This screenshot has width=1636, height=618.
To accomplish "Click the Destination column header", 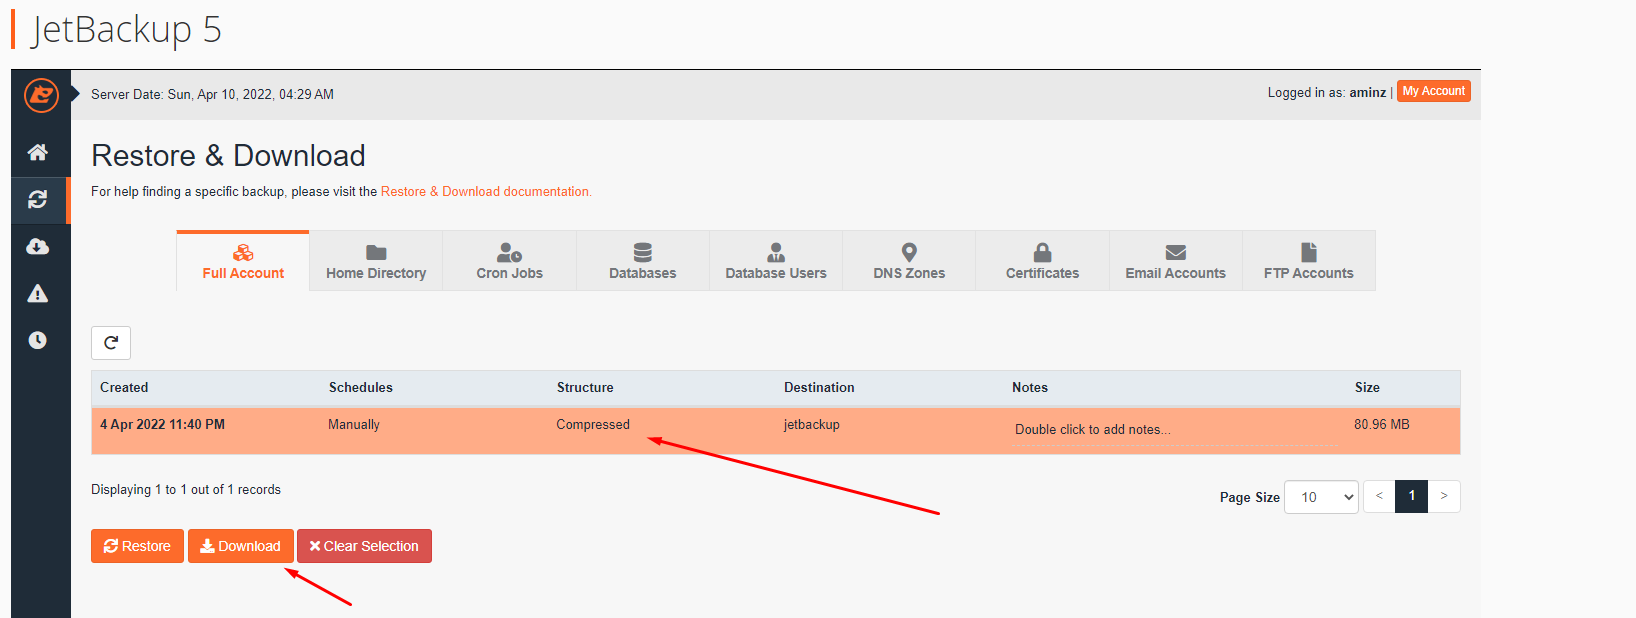I will tap(819, 387).
